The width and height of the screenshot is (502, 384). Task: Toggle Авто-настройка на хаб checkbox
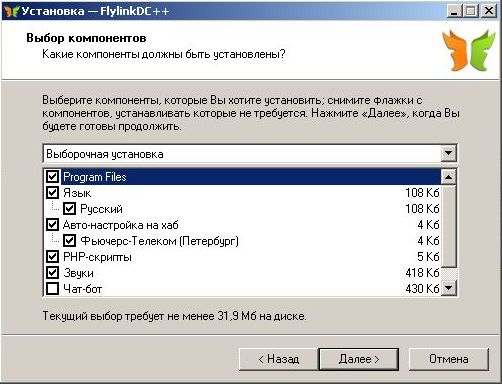[52, 225]
